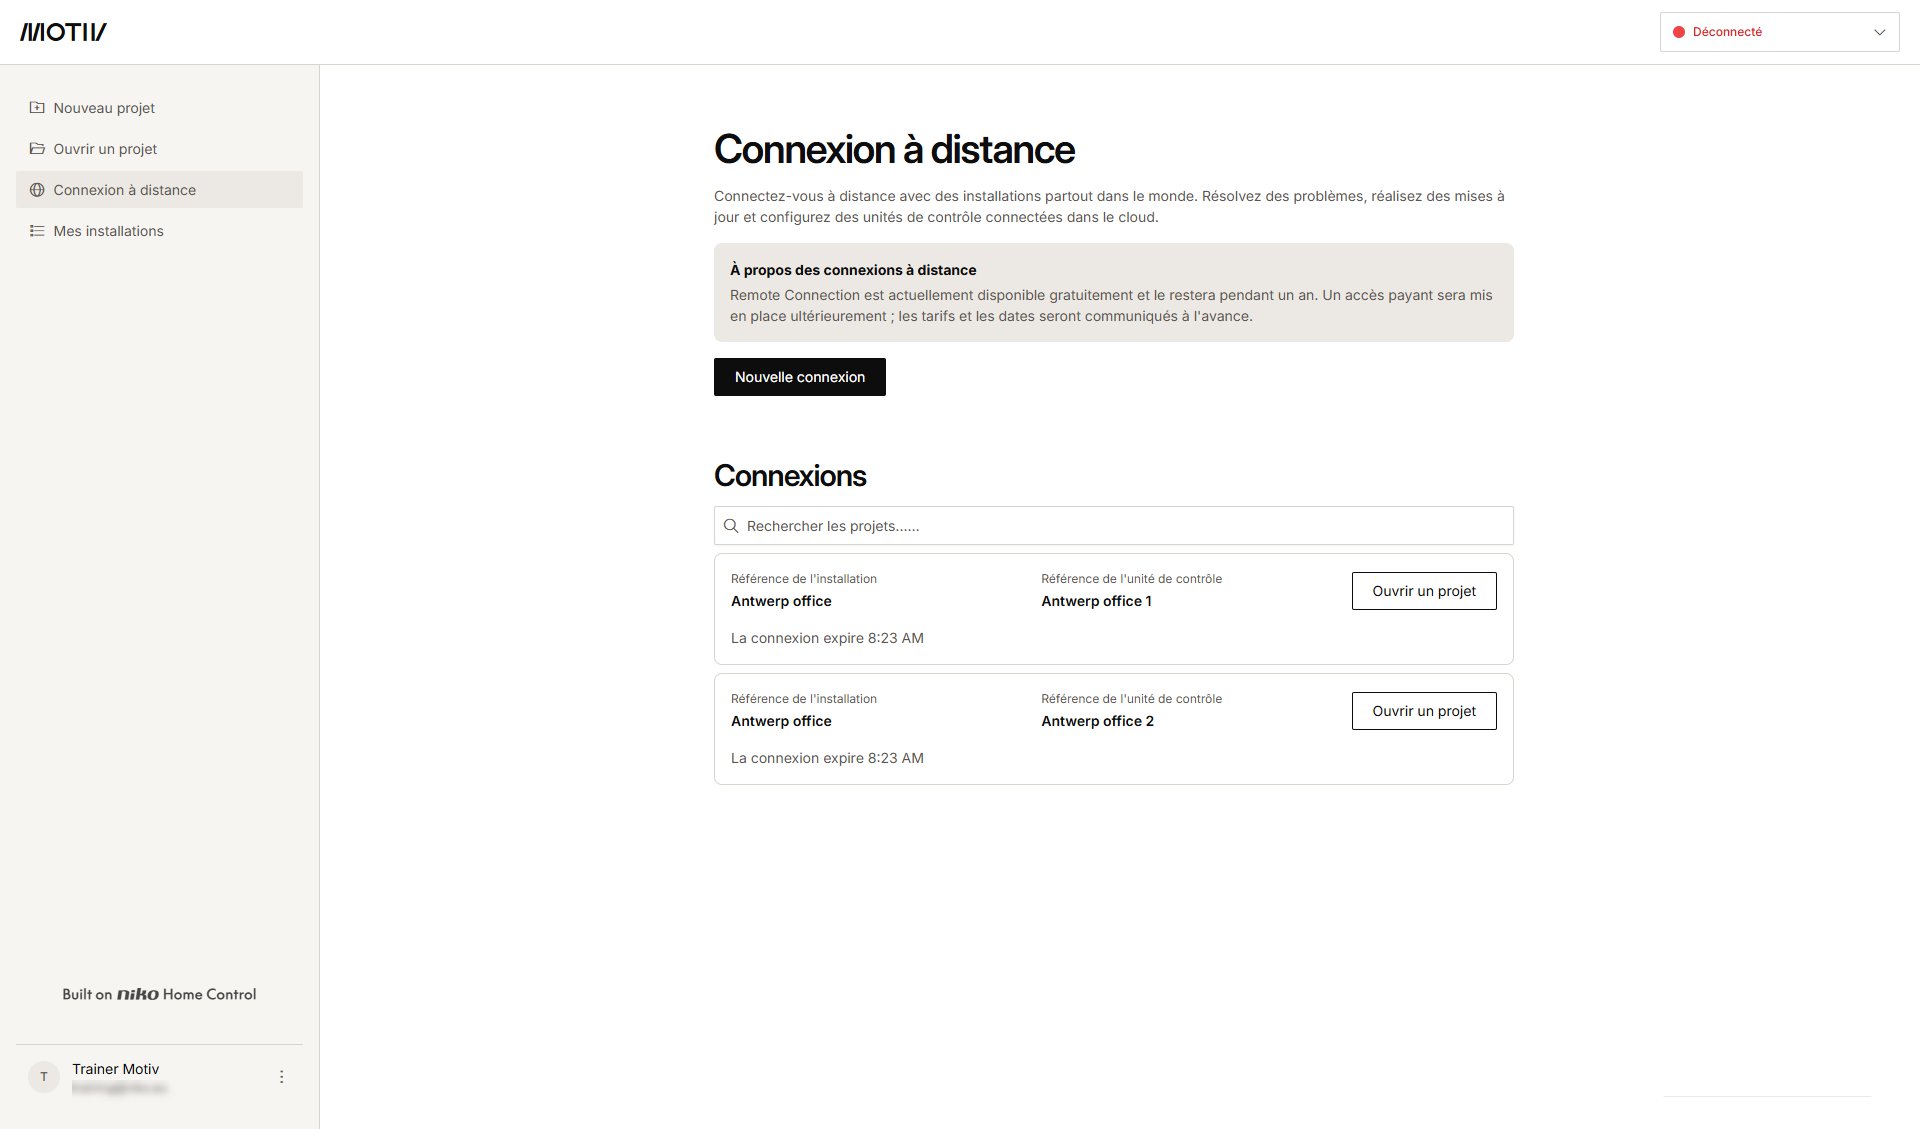Click the globe icon for Connexion à distance
The height and width of the screenshot is (1129, 1920).
[37, 189]
